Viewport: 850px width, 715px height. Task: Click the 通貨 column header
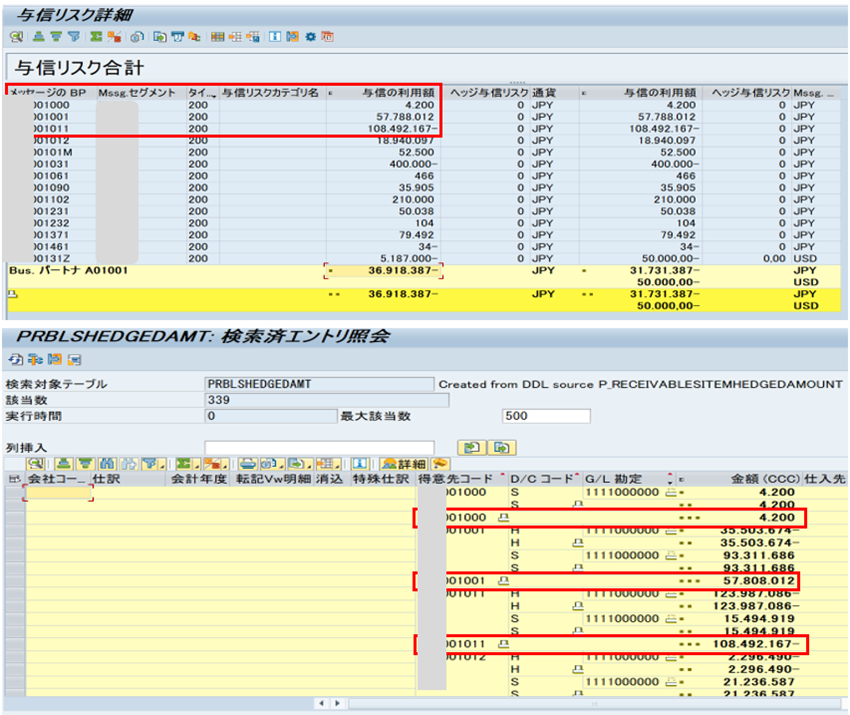click(554, 93)
